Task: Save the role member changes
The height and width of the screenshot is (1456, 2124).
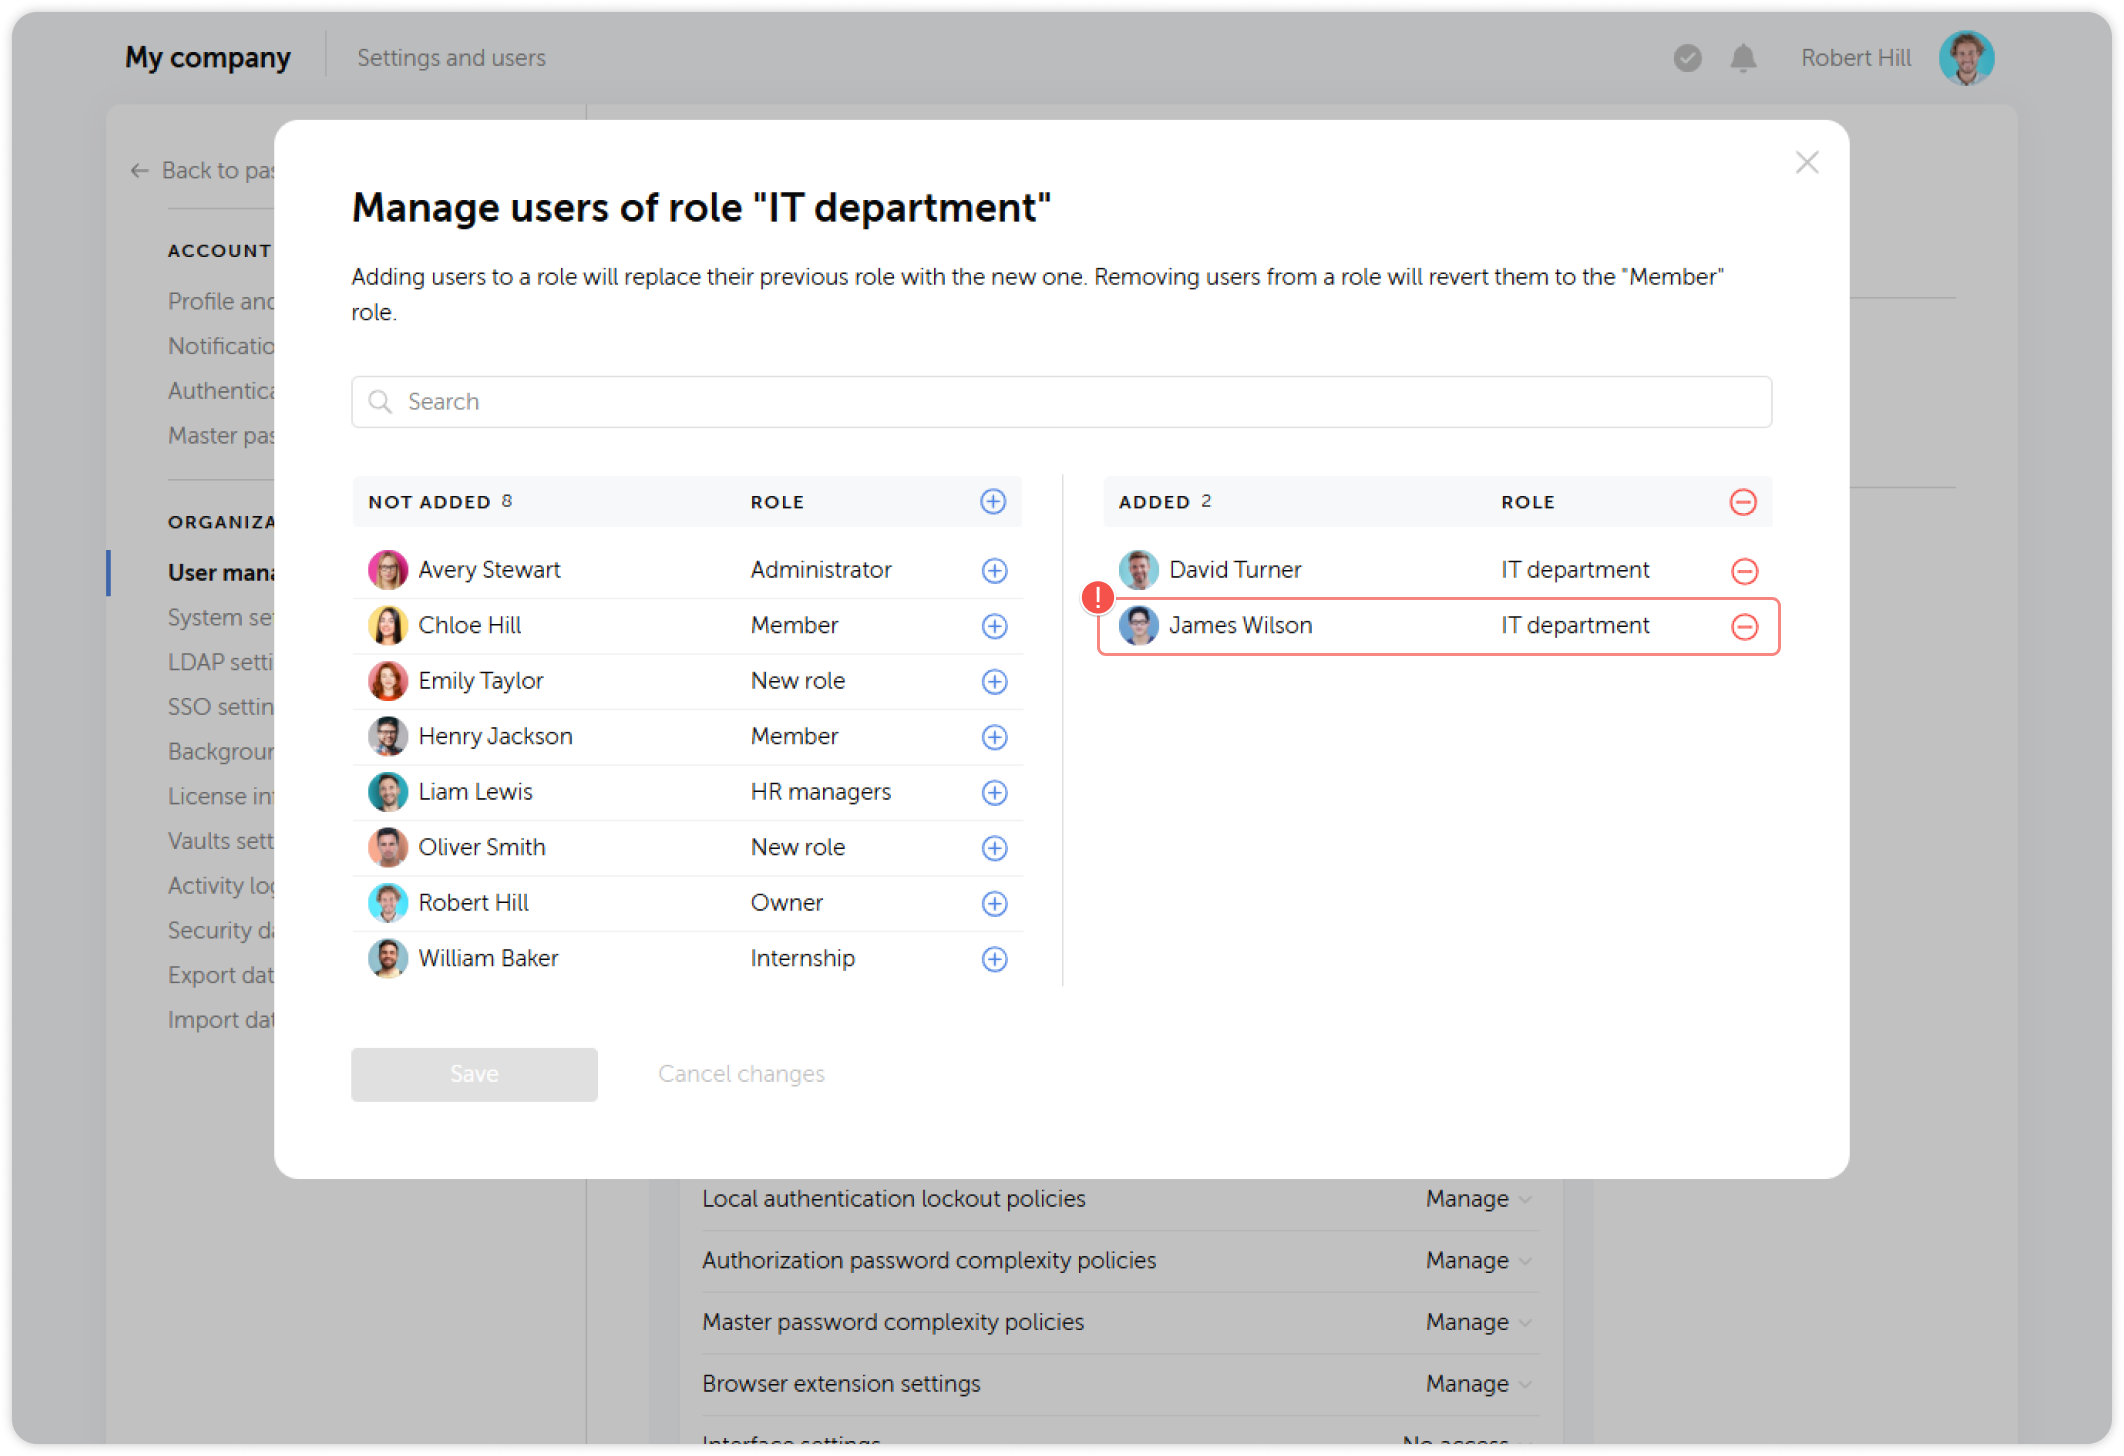Action: pos(474,1073)
